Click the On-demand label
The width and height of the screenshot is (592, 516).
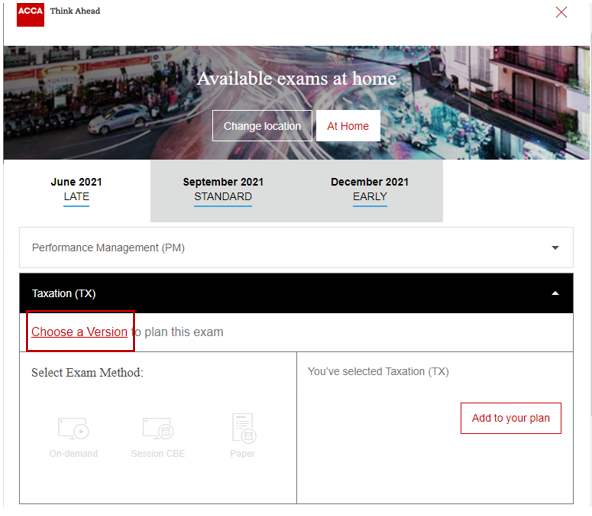[74, 453]
